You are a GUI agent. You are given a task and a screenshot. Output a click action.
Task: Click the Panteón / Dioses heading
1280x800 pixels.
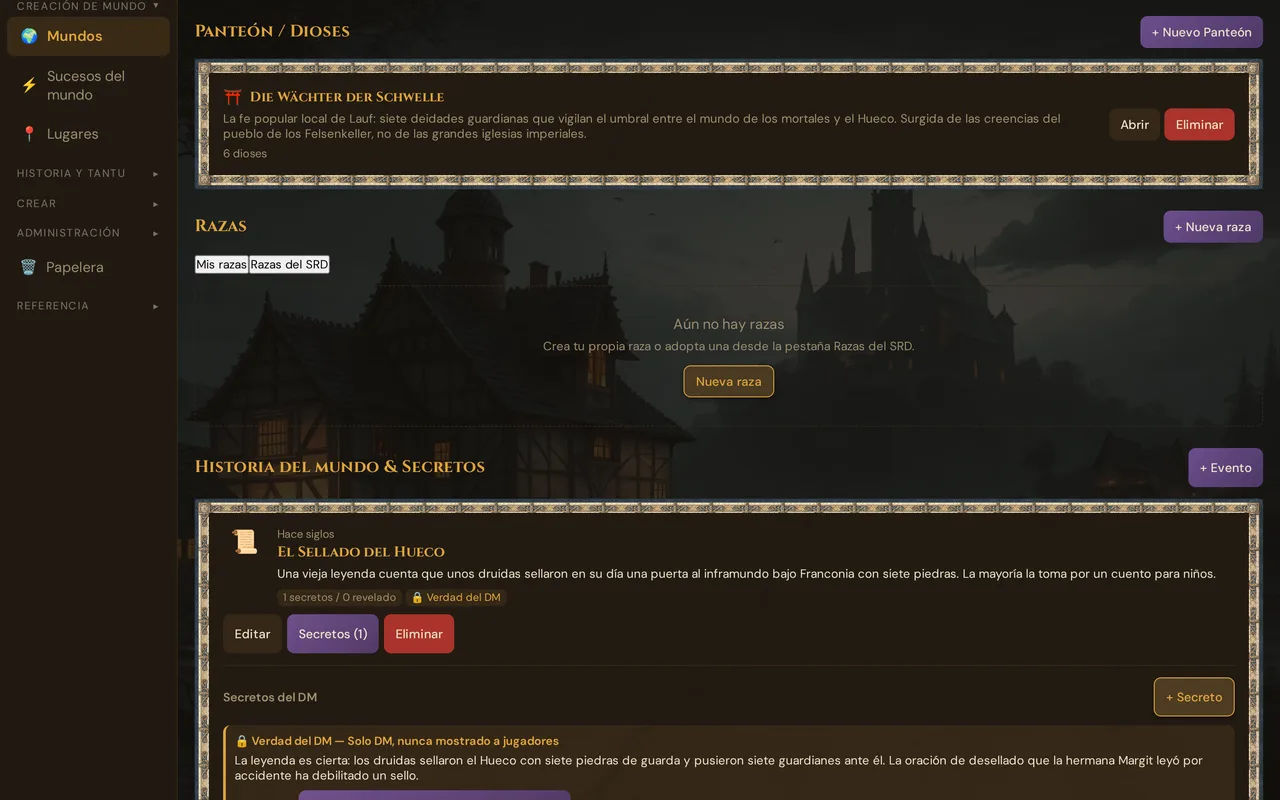click(x=272, y=31)
